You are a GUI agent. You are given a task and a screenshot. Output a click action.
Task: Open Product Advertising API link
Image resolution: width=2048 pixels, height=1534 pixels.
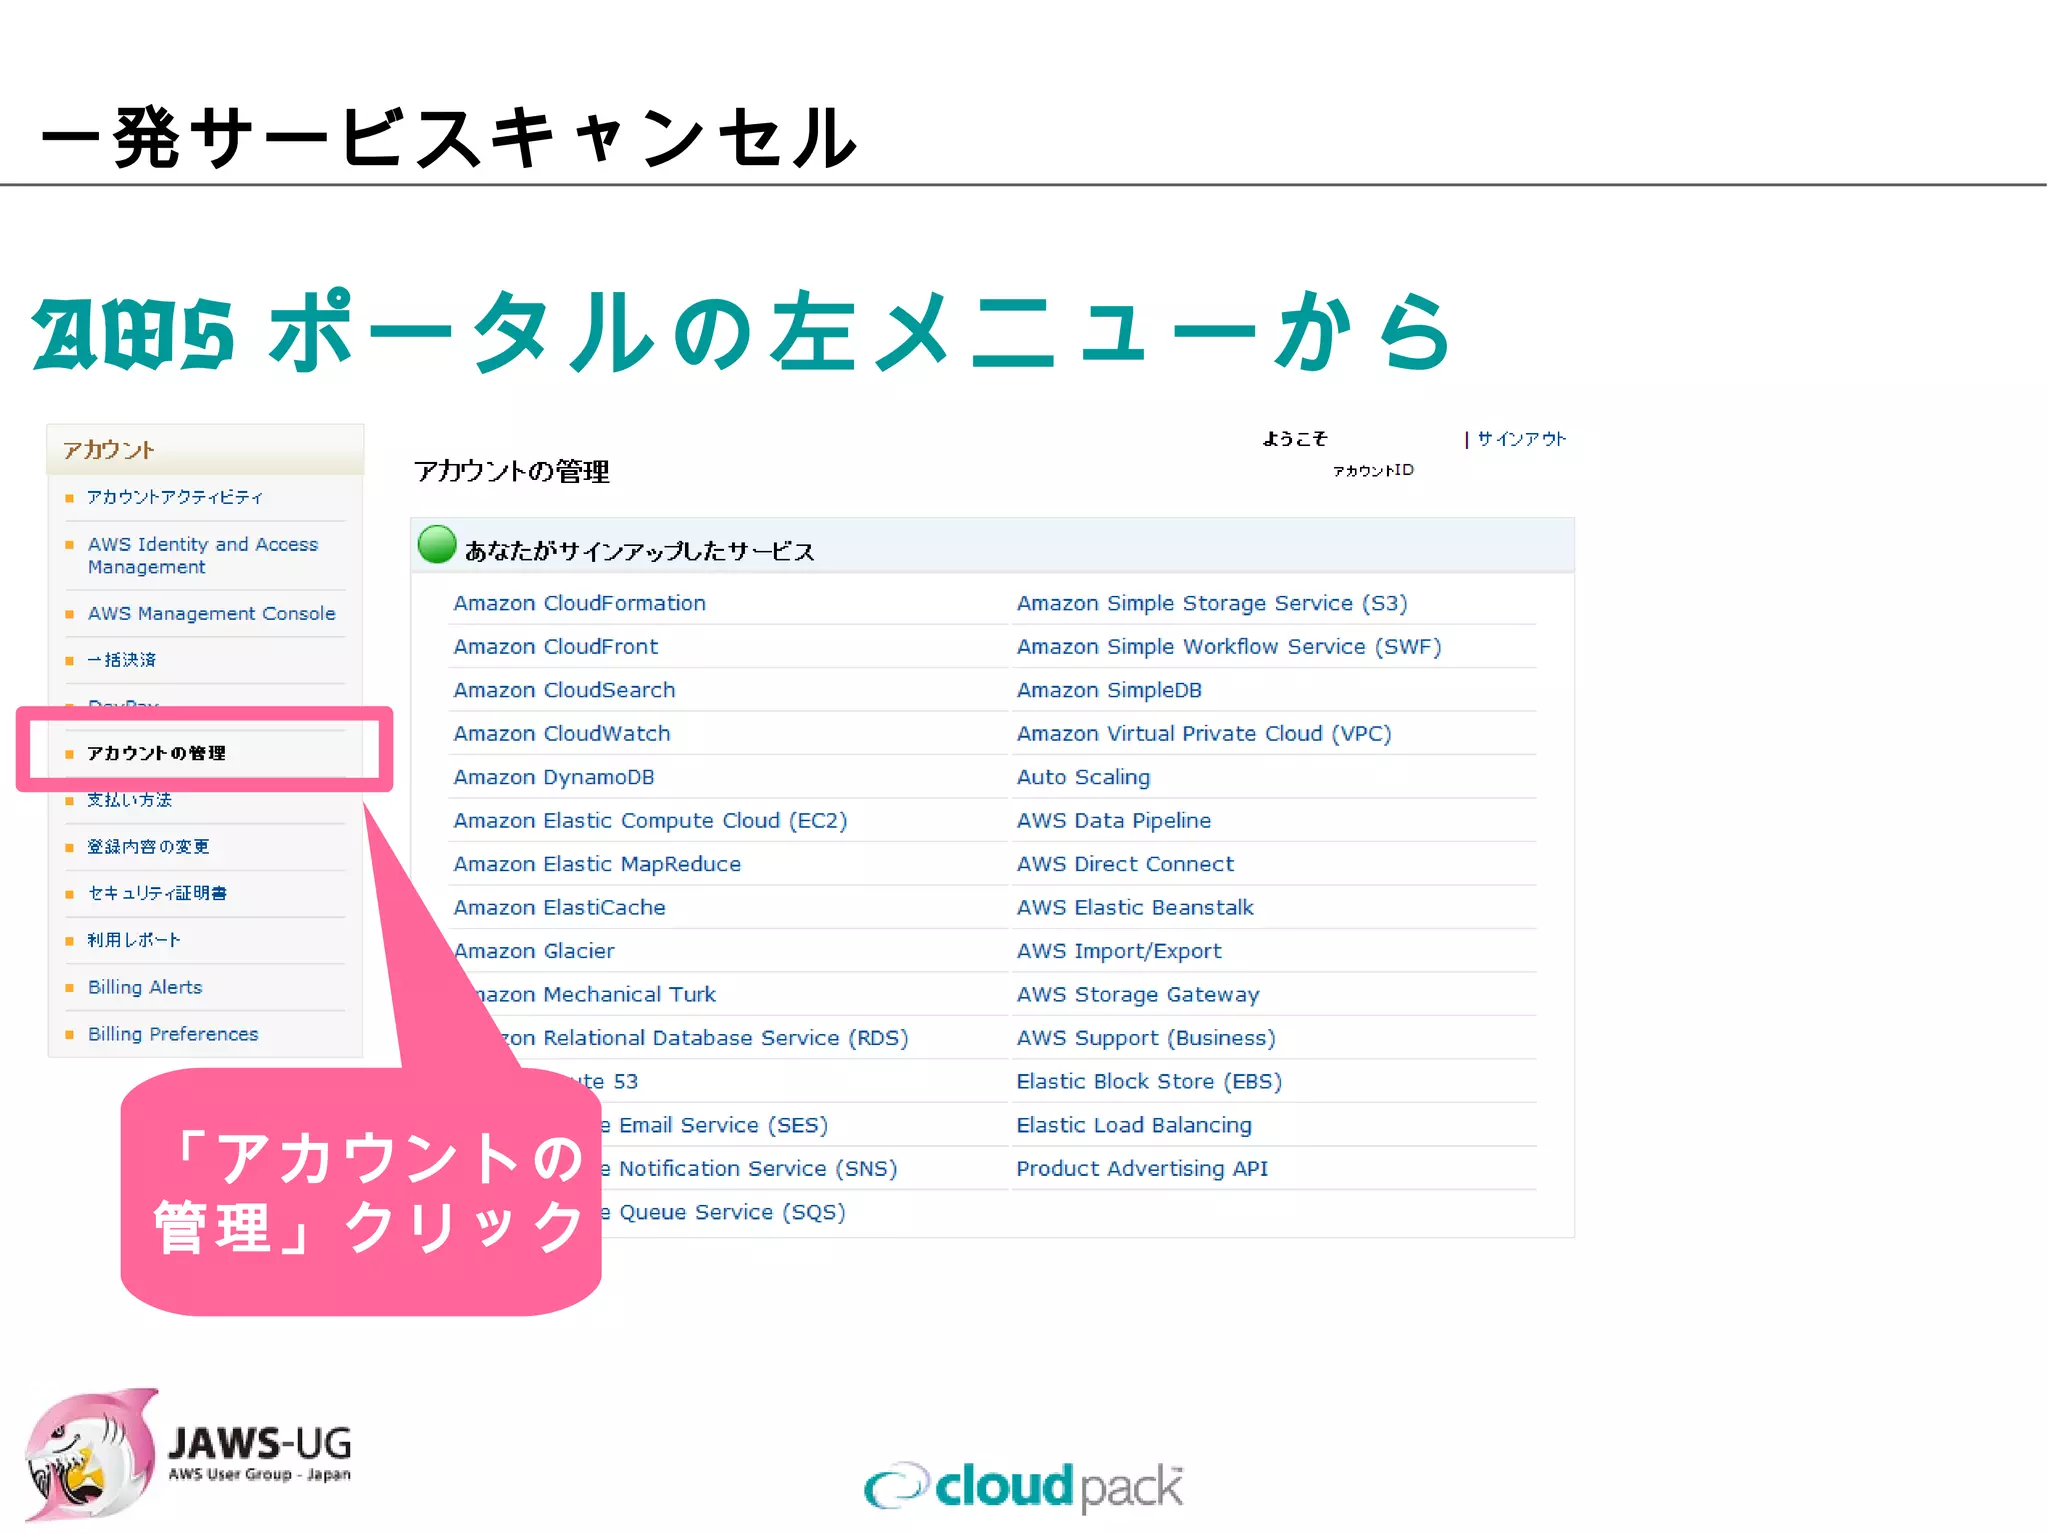click(1142, 1169)
